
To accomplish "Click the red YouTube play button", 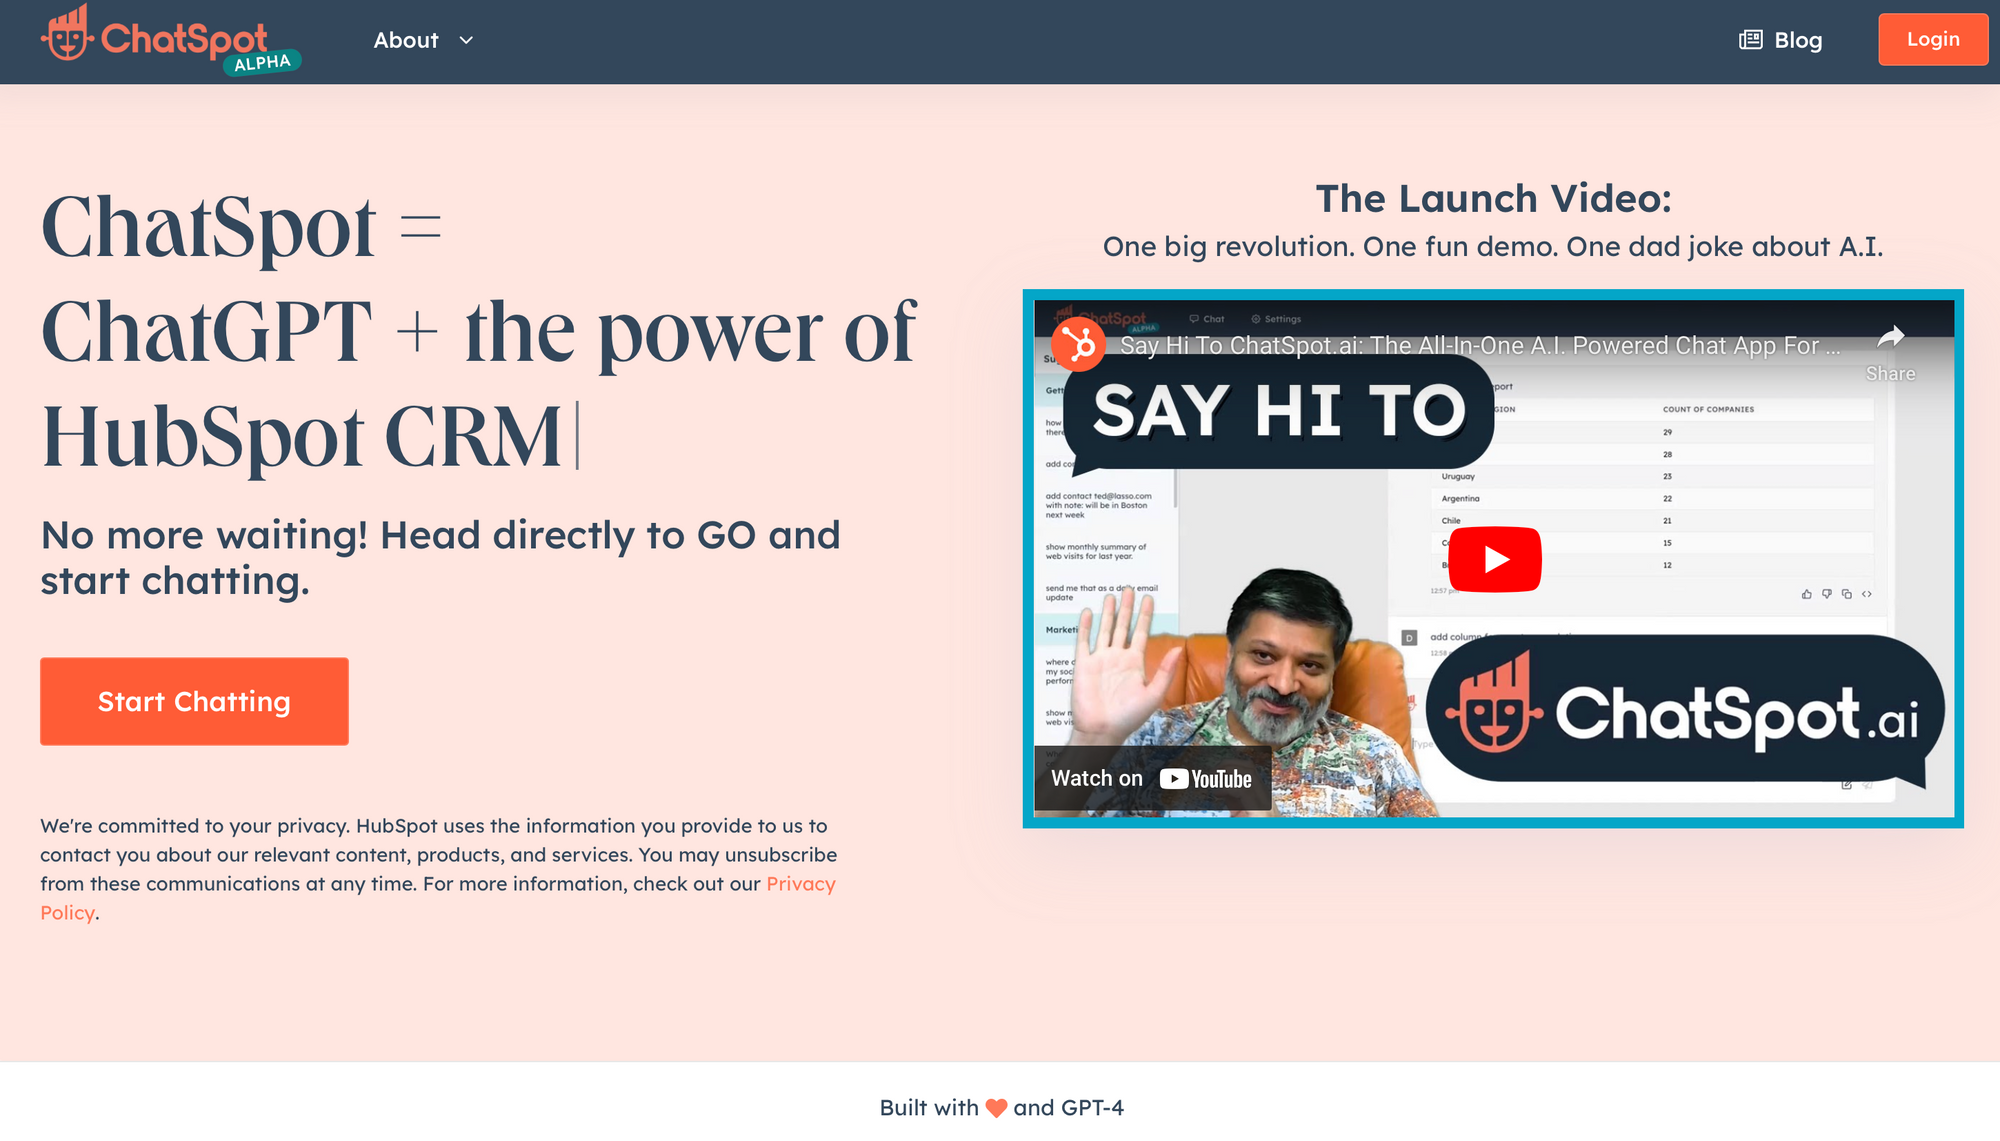I will 1495,559.
